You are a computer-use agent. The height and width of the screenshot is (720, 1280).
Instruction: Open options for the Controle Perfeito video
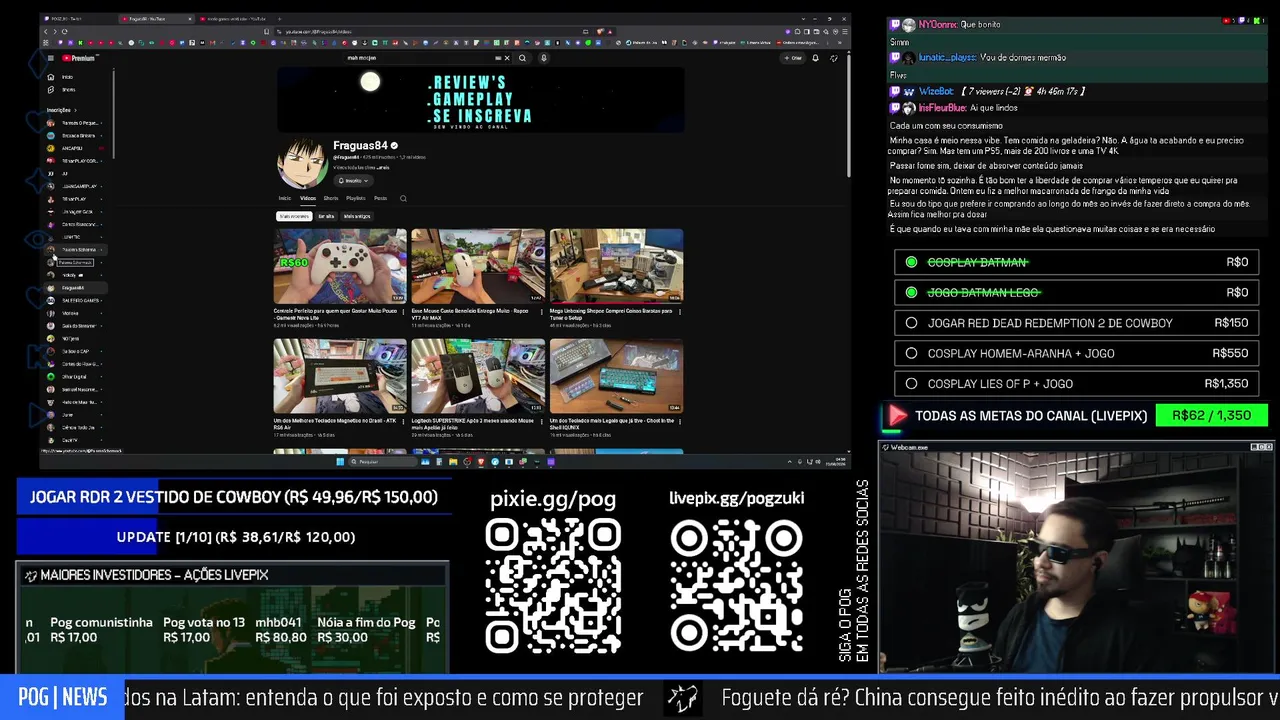405,312
